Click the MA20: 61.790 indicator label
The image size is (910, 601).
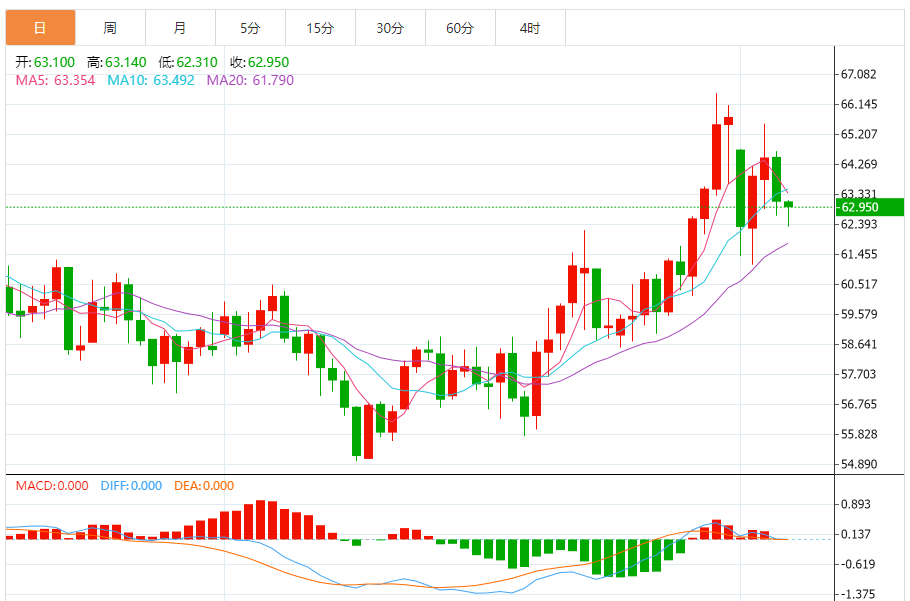click(x=250, y=80)
